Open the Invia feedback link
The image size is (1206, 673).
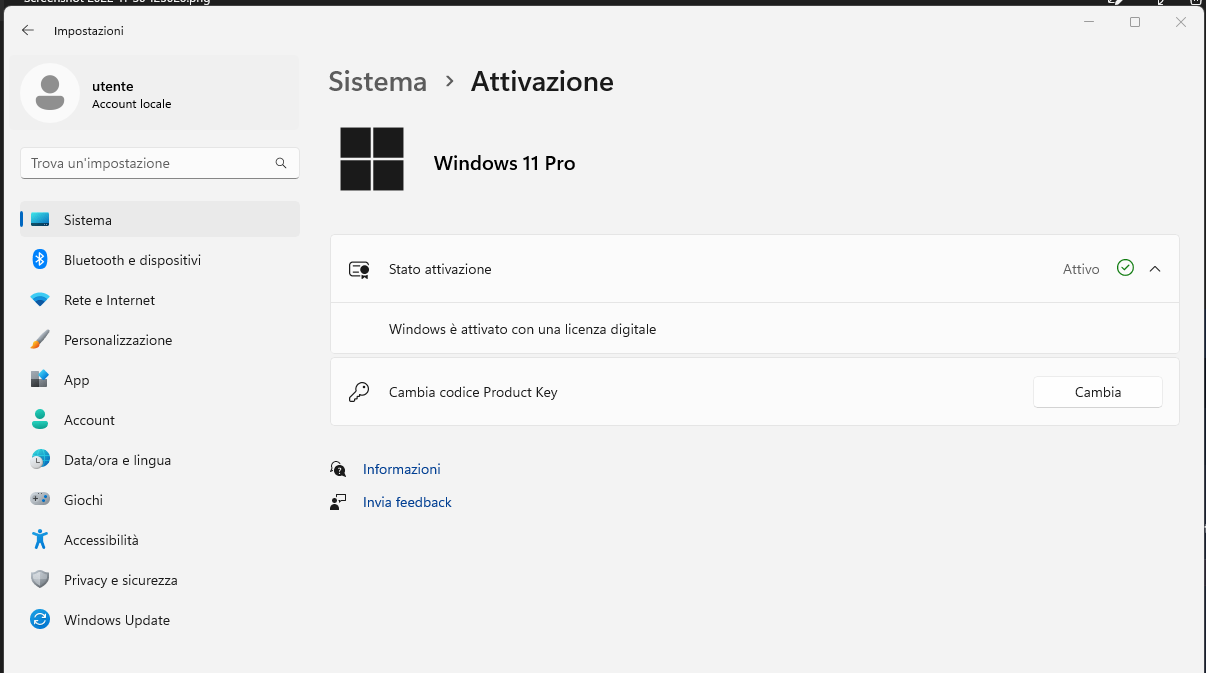(x=407, y=502)
